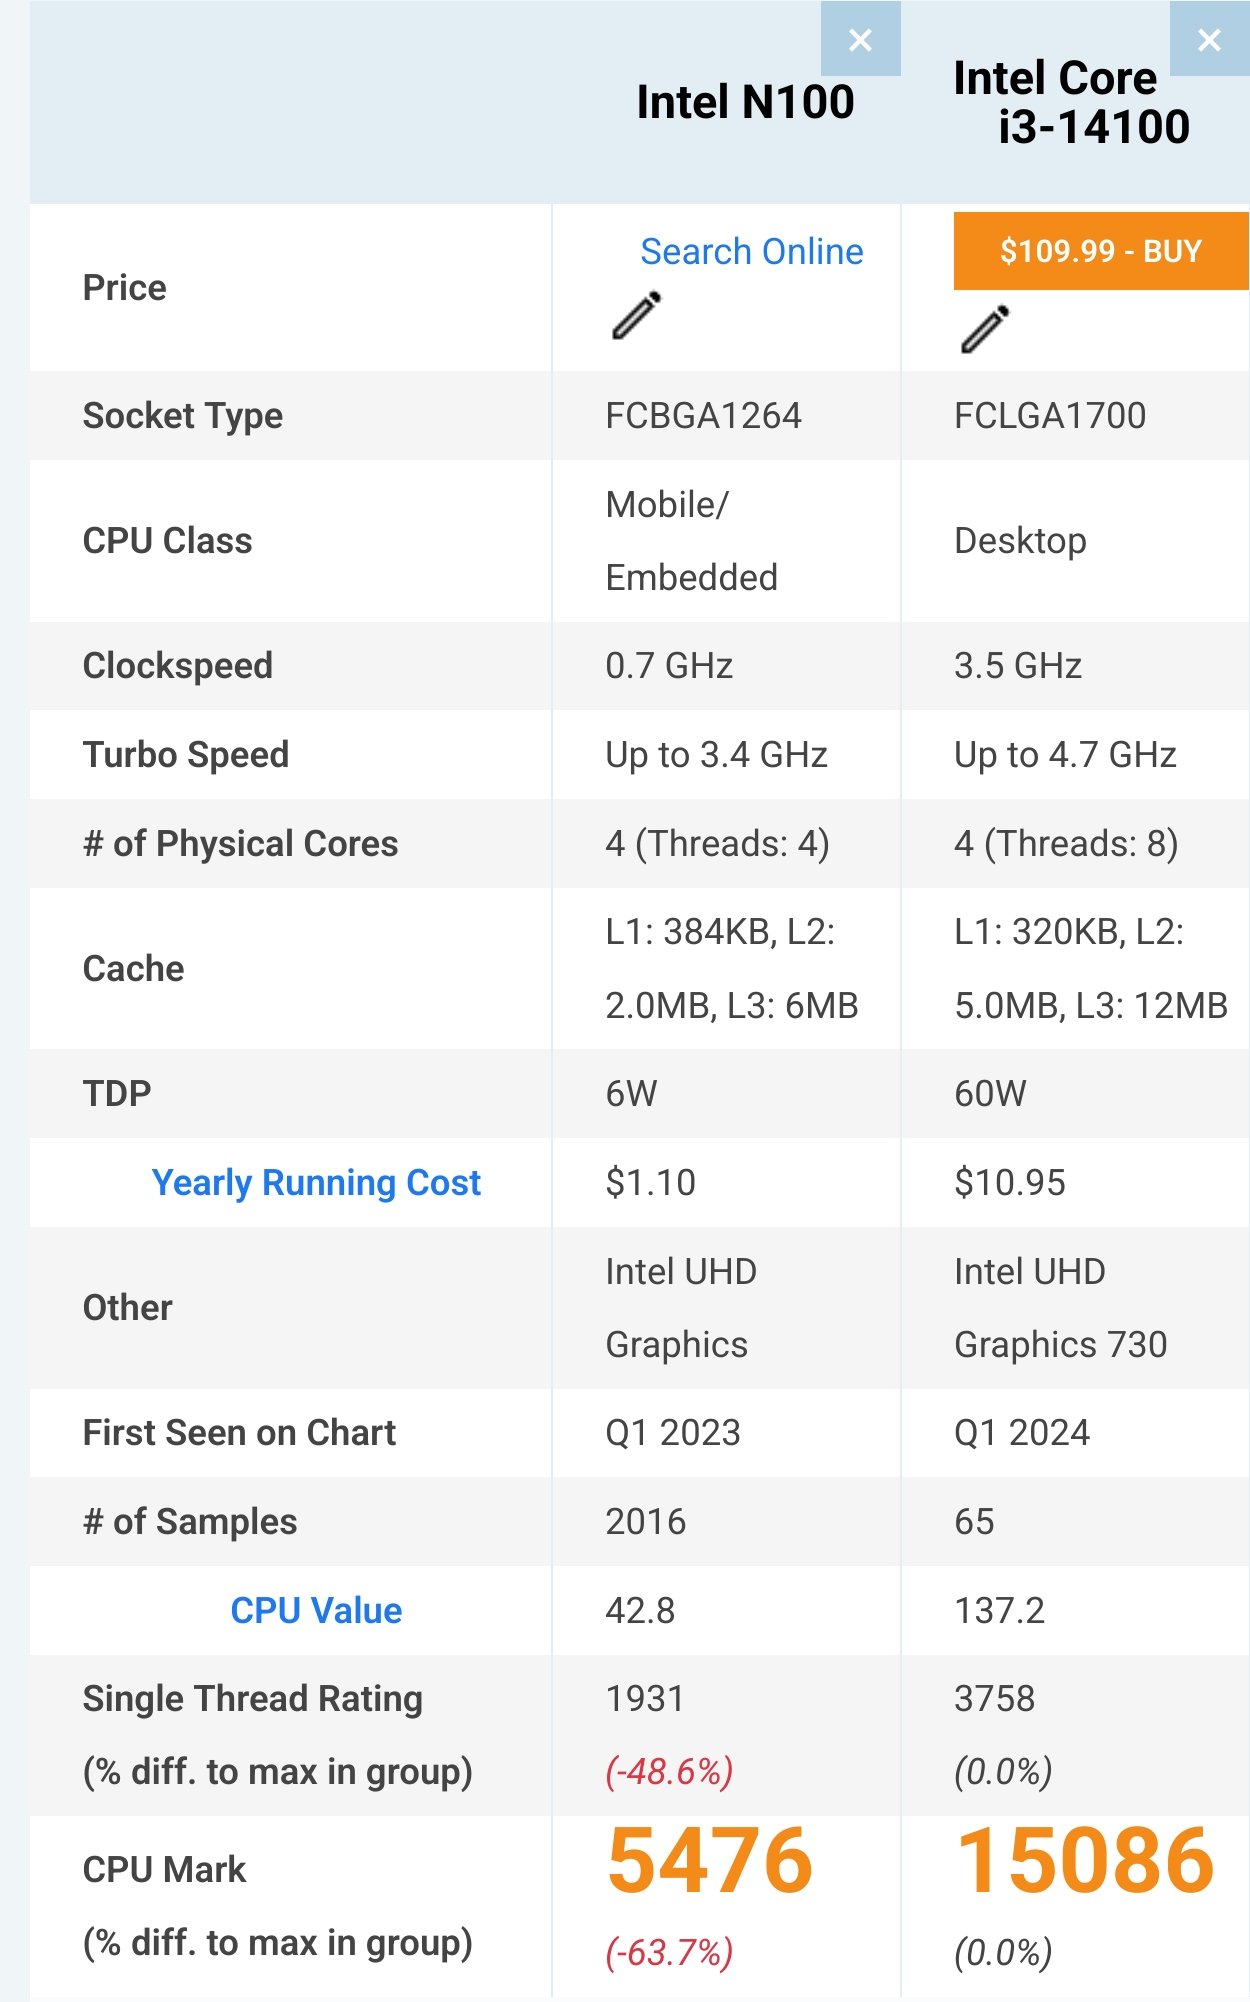This screenshot has height=2002, width=1250.
Task: Click the 15086 CPU Mark score
Action: pyautogui.click(x=1085, y=1860)
